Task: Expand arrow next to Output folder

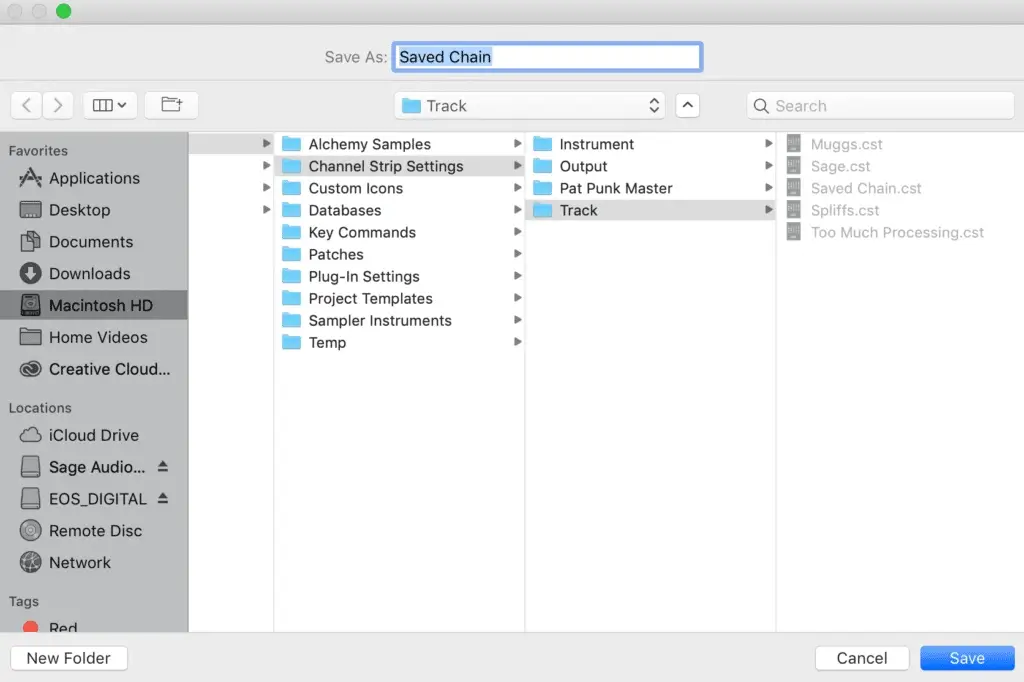Action: click(x=769, y=165)
